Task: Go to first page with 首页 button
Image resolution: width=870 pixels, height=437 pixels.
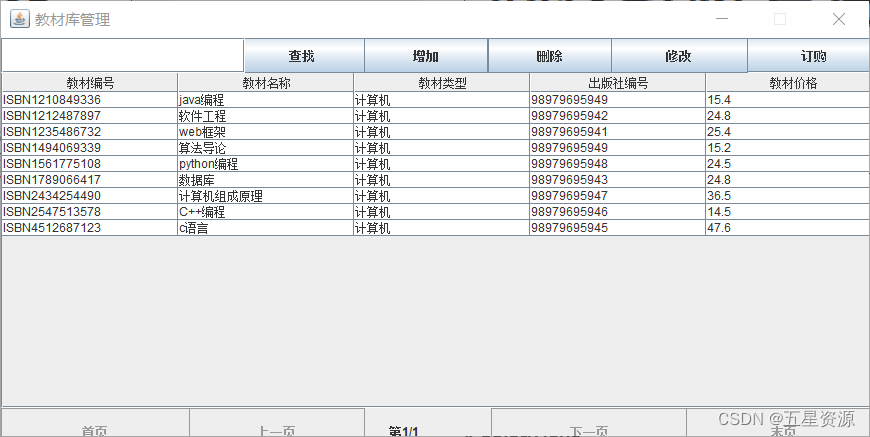Action: (x=95, y=424)
